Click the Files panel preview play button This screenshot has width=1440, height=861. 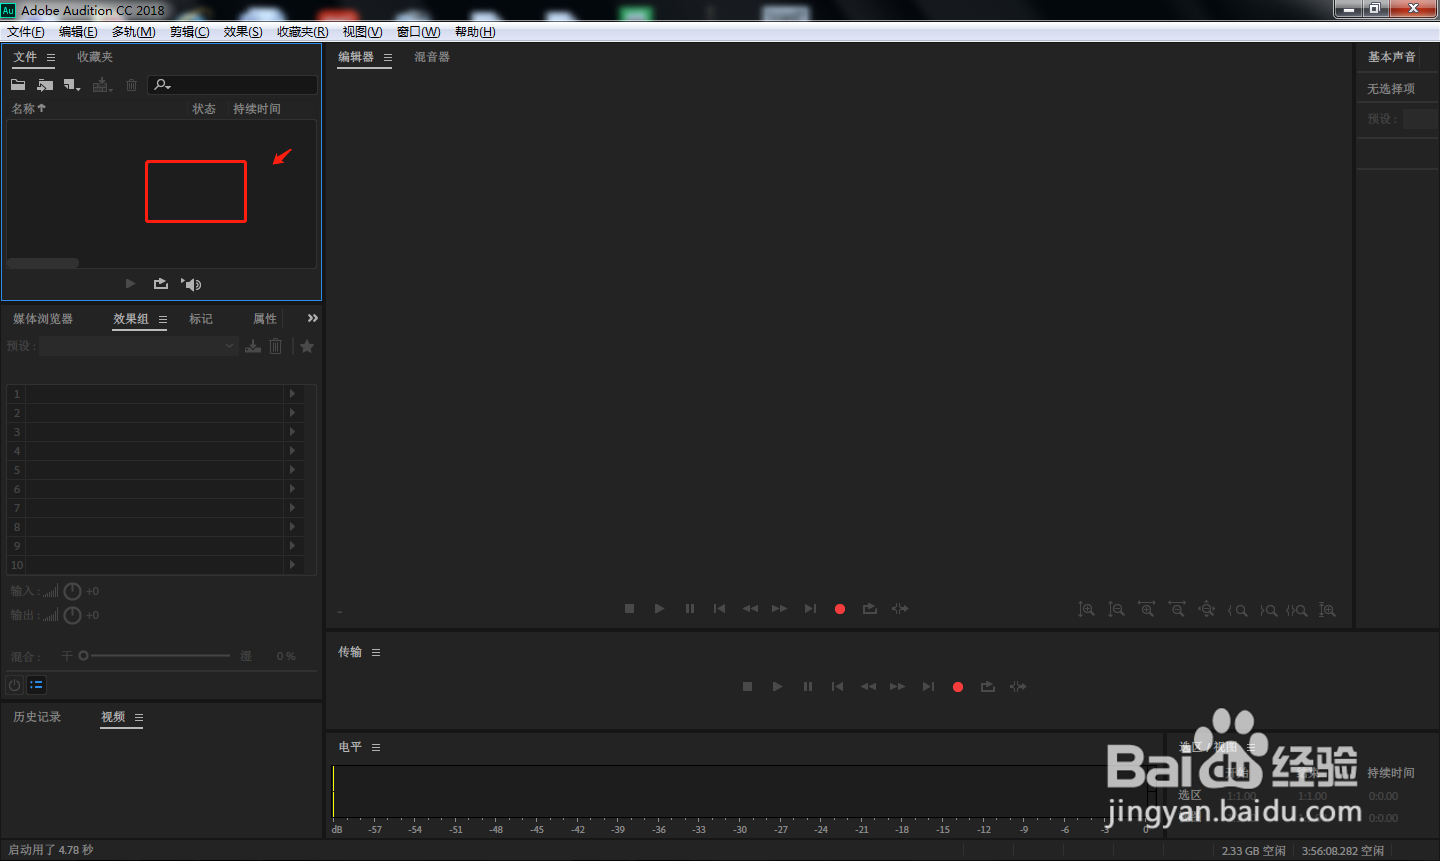130,284
